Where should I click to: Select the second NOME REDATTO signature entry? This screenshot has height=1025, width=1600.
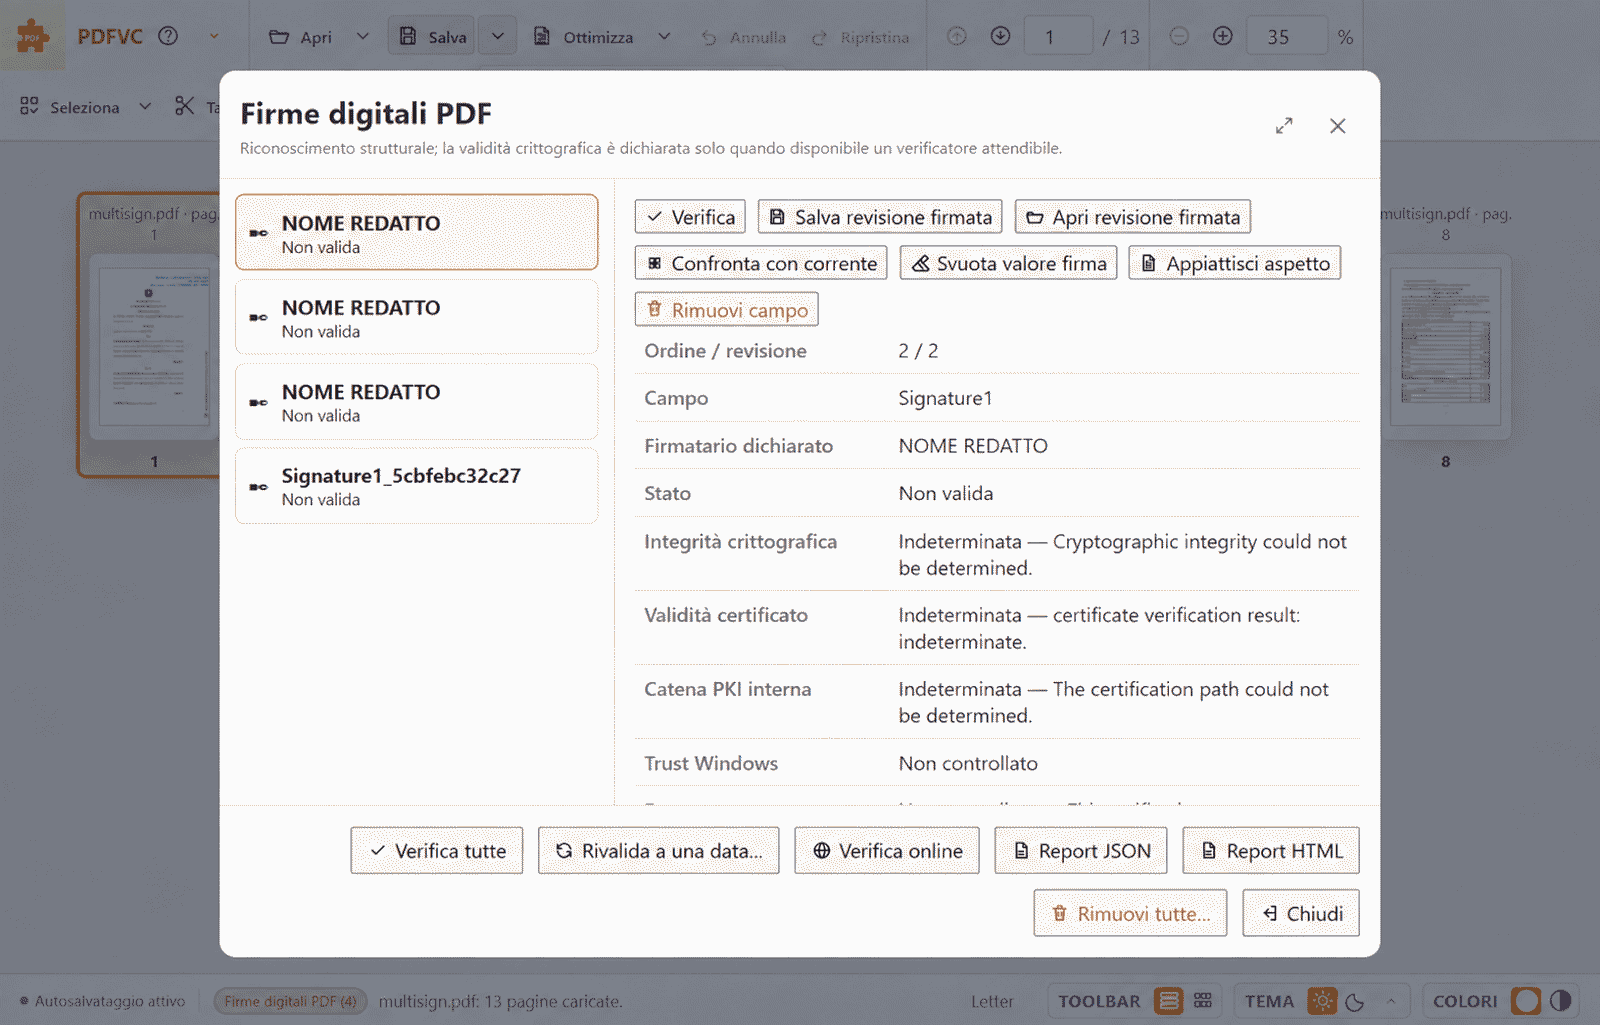pyautogui.click(x=417, y=317)
